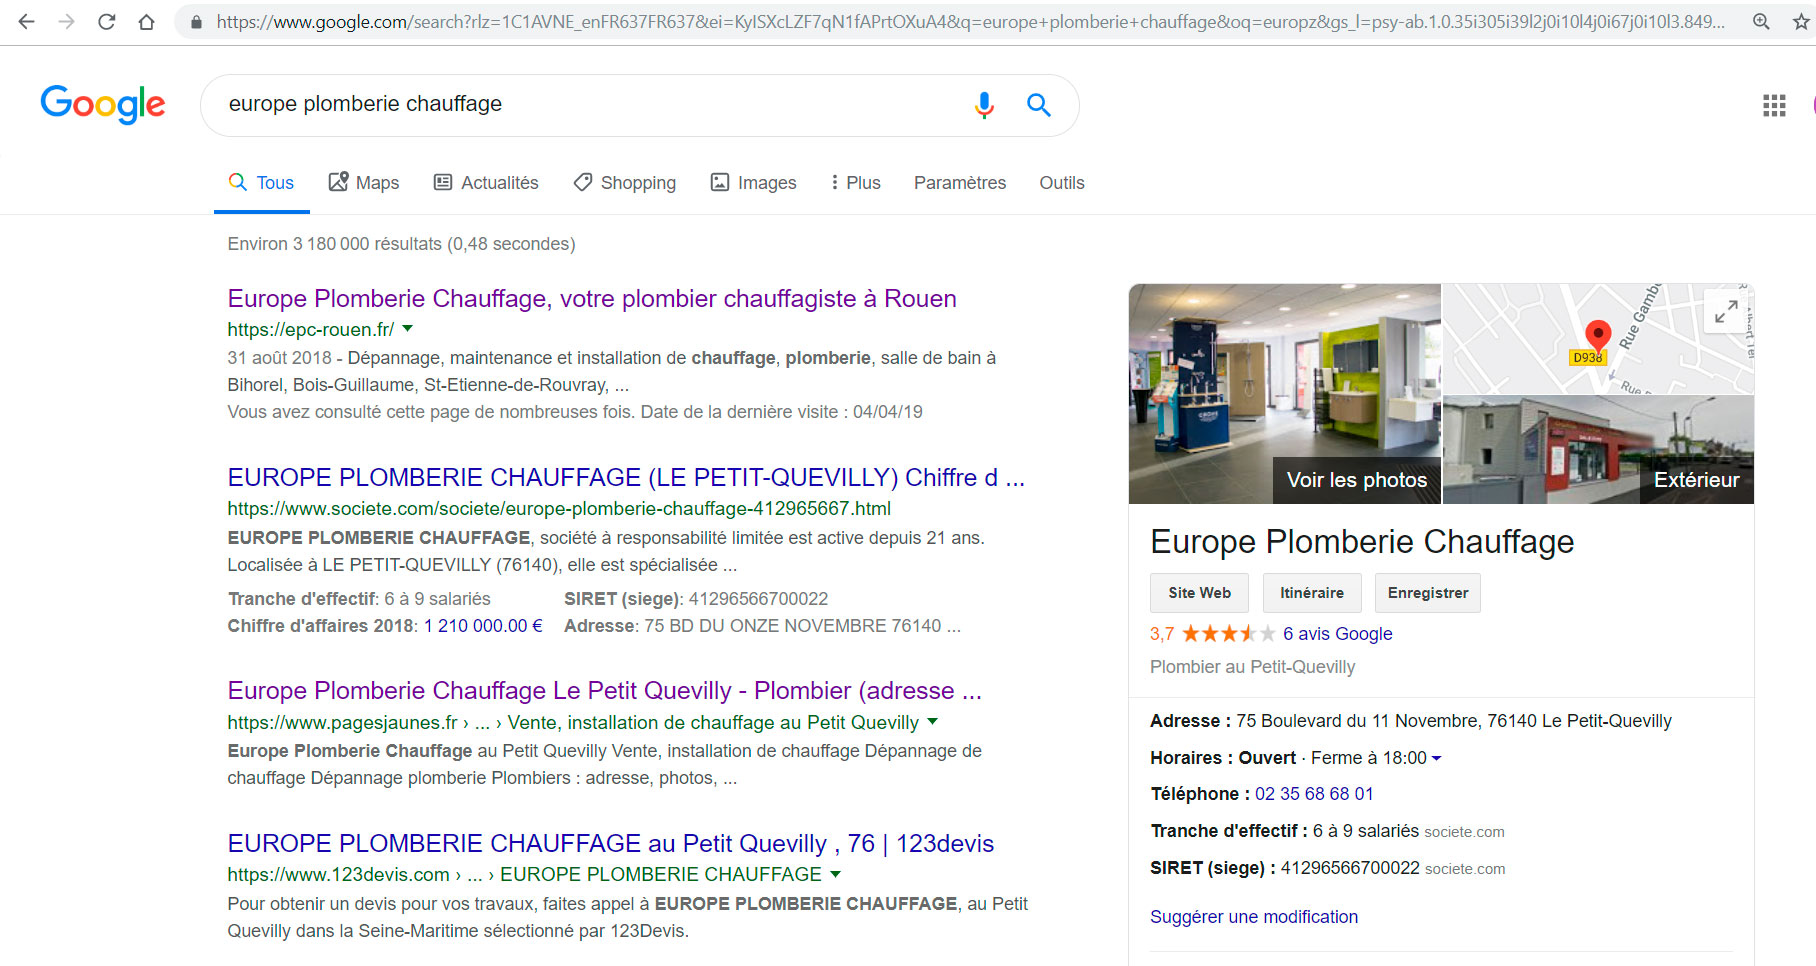View site info via the padlock icon
Viewport: 1816px width, 966px height.
[196, 22]
